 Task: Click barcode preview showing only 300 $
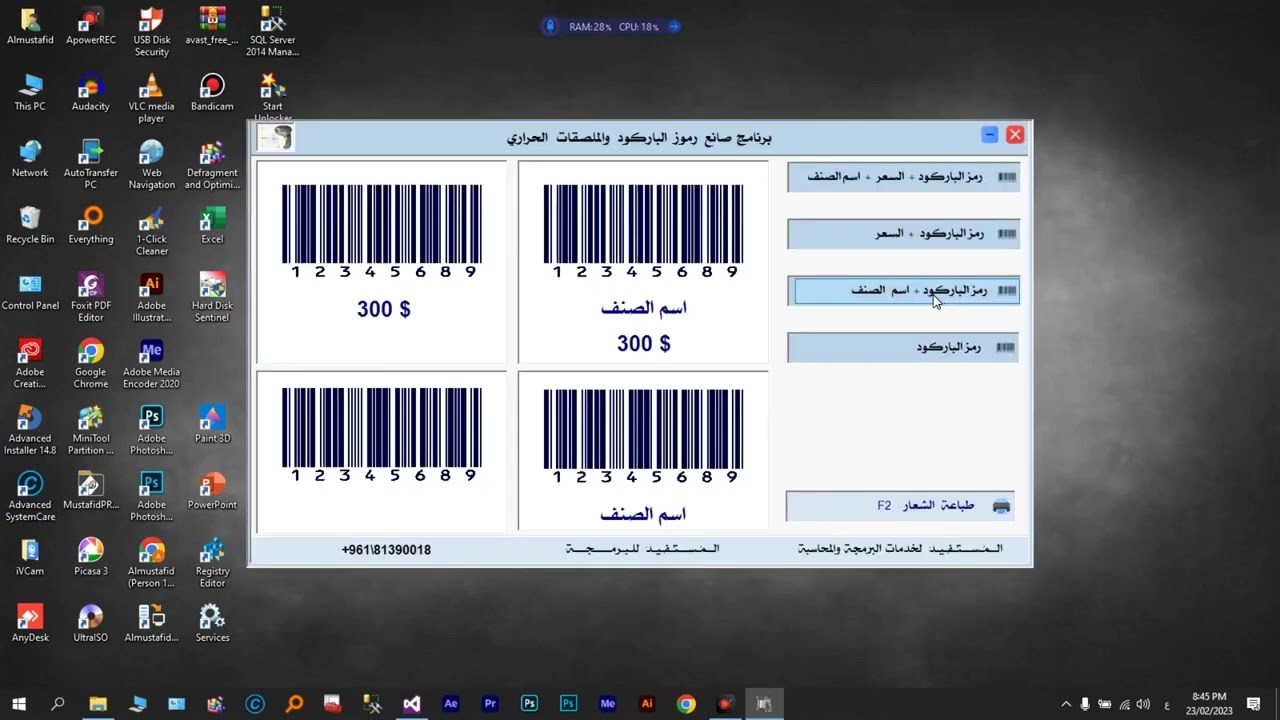click(x=381, y=261)
